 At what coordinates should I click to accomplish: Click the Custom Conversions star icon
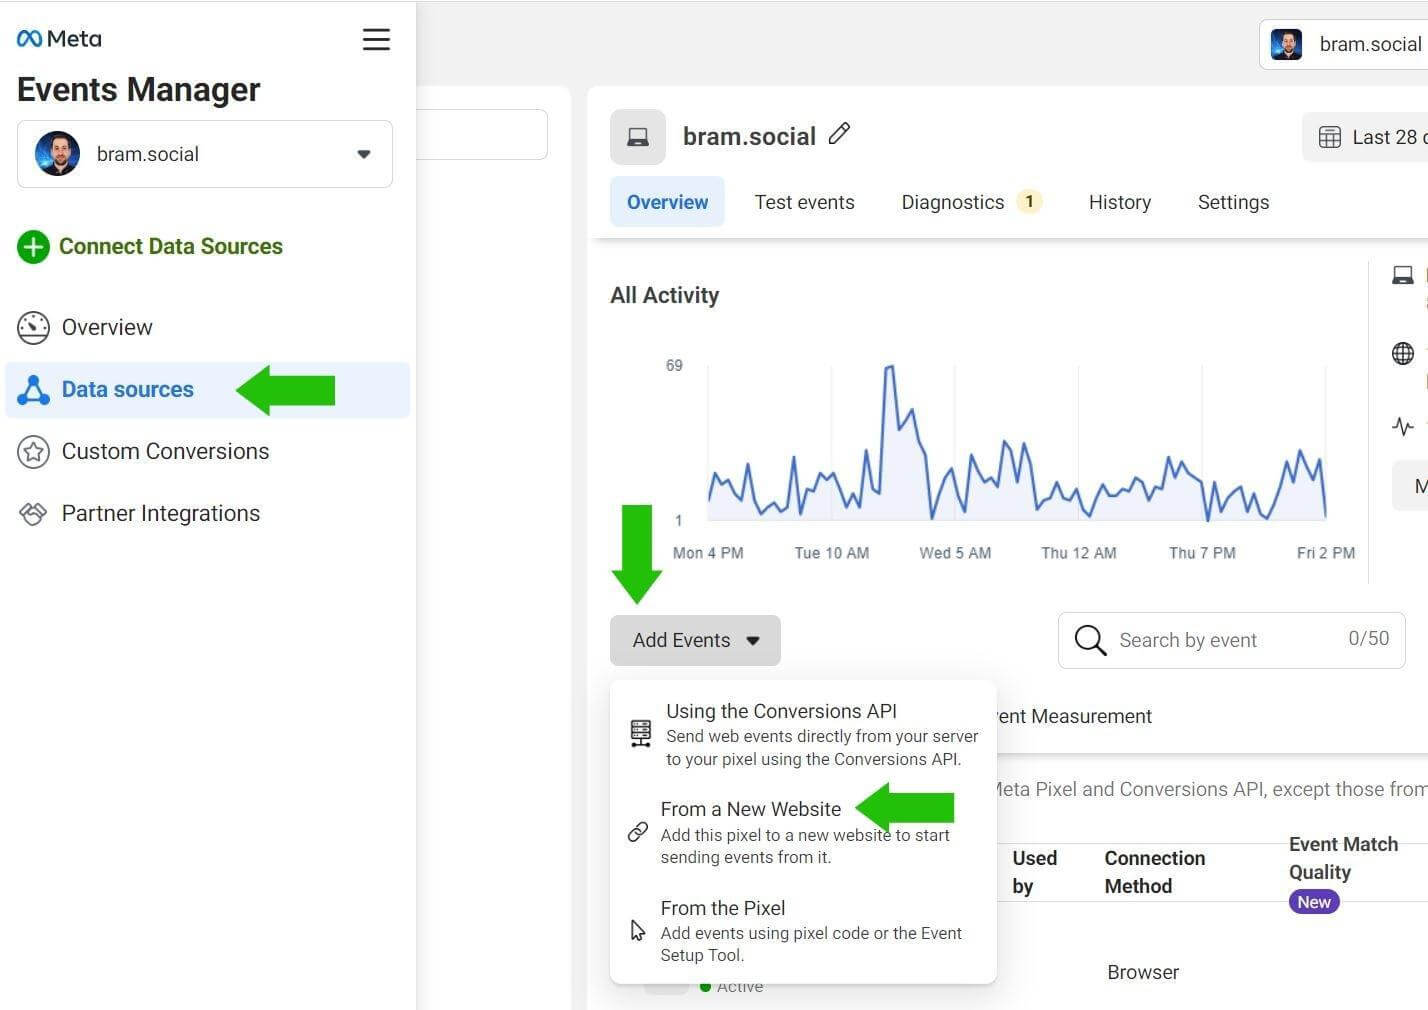click(x=33, y=452)
